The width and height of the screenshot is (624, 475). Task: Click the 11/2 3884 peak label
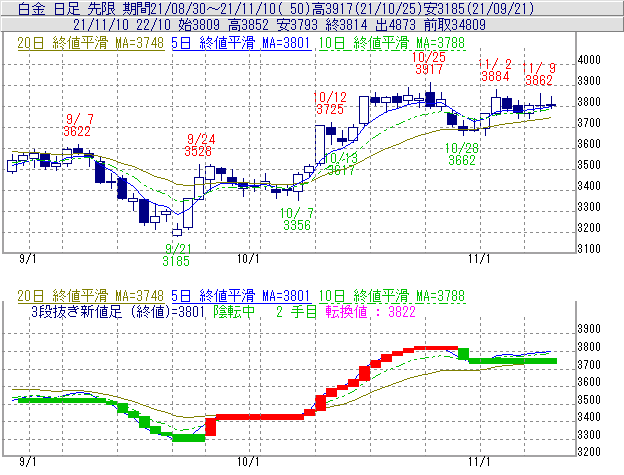click(495, 70)
